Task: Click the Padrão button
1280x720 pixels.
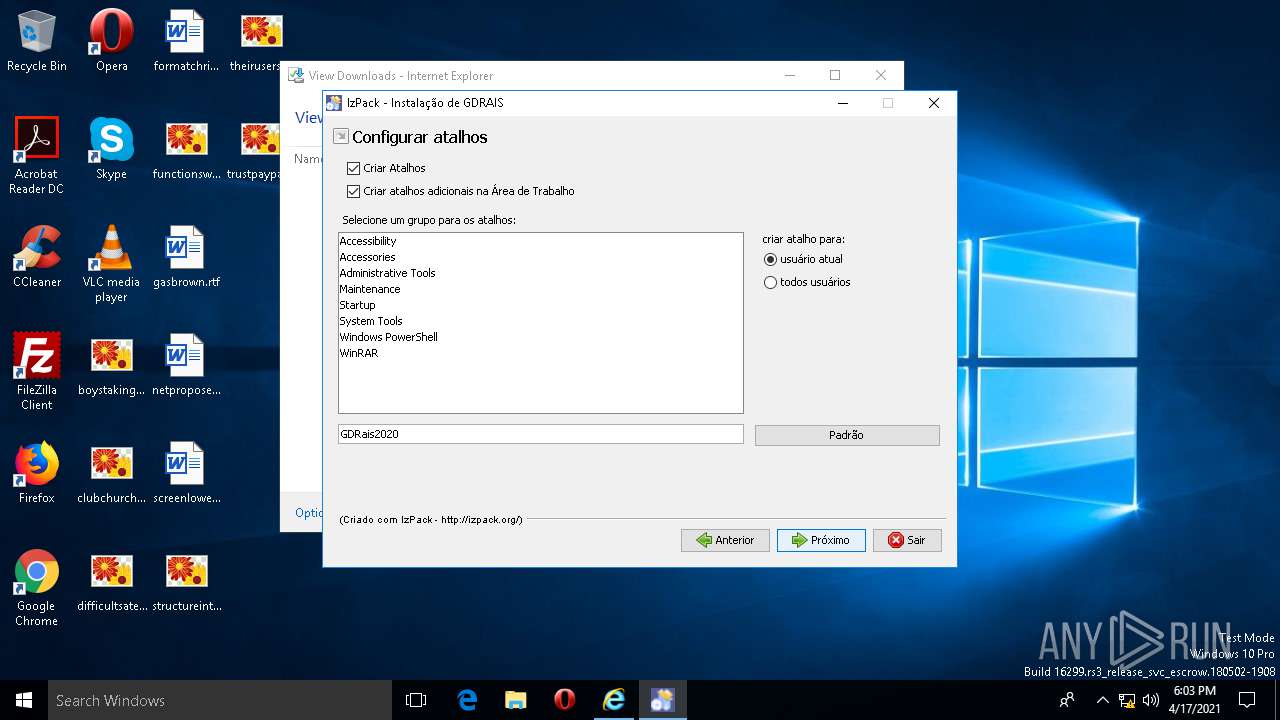Action: tap(847, 435)
